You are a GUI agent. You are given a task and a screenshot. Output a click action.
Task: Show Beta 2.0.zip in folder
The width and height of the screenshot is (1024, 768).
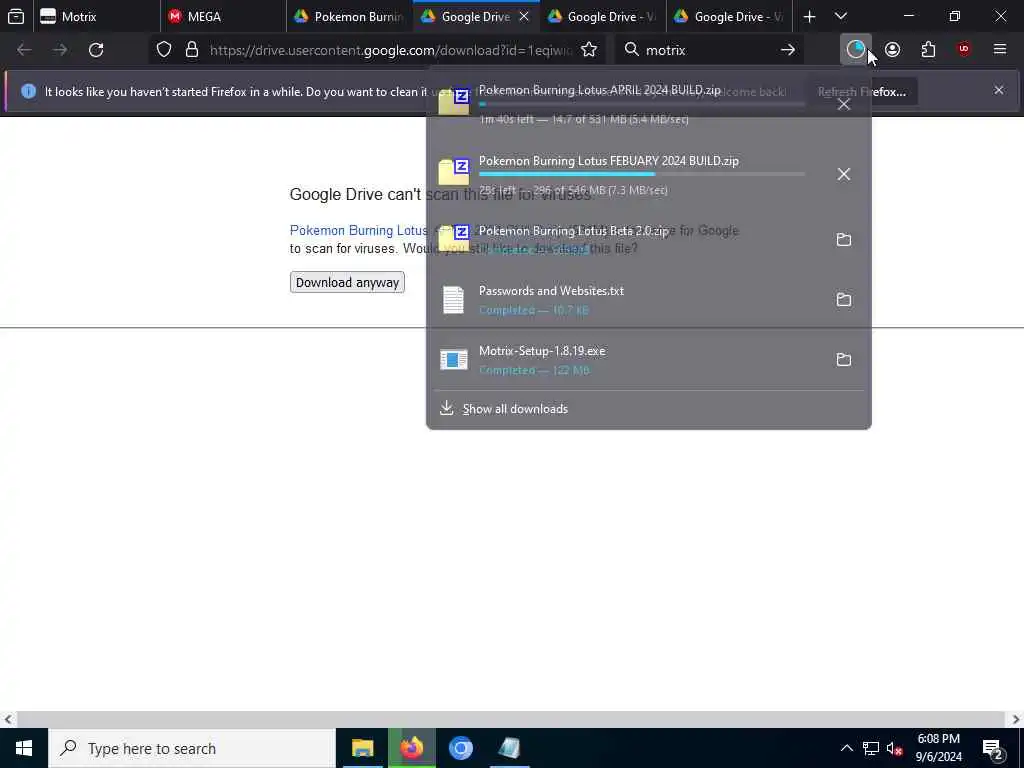844,240
